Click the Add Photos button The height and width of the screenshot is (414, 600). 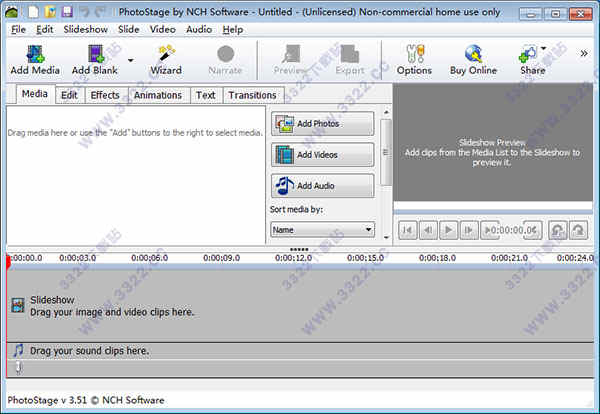pyautogui.click(x=323, y=124)
